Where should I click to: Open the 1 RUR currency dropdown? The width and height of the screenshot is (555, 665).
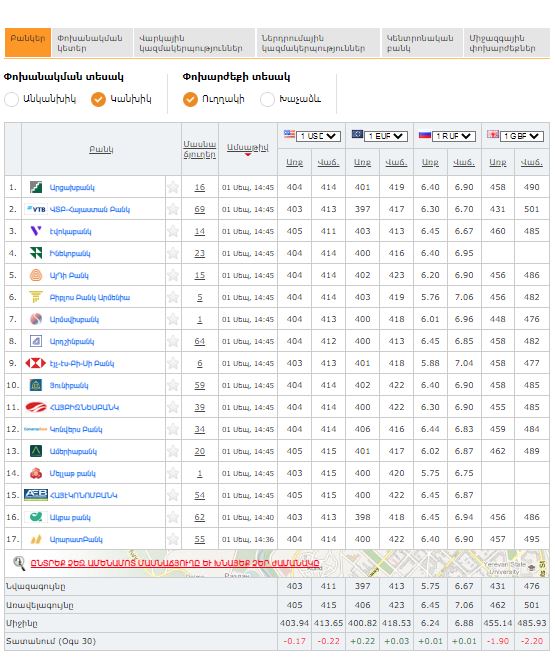[x=454, y=136]
